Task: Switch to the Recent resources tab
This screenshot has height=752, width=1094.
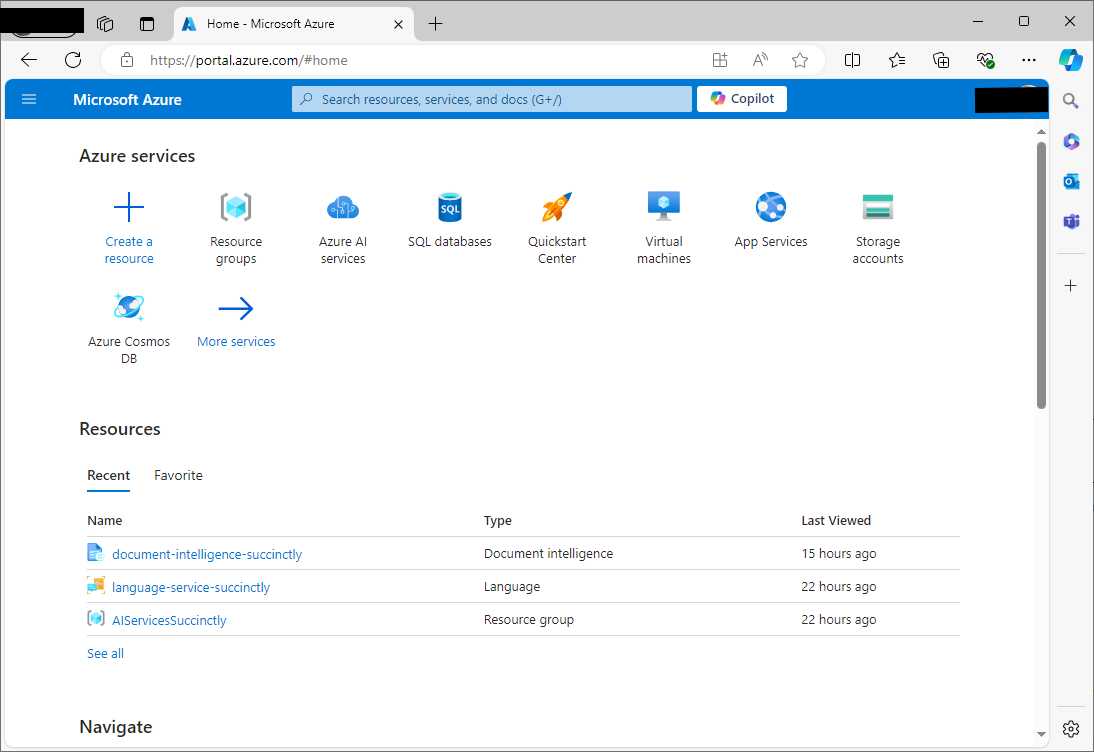Action: click(x=108, y=476)
